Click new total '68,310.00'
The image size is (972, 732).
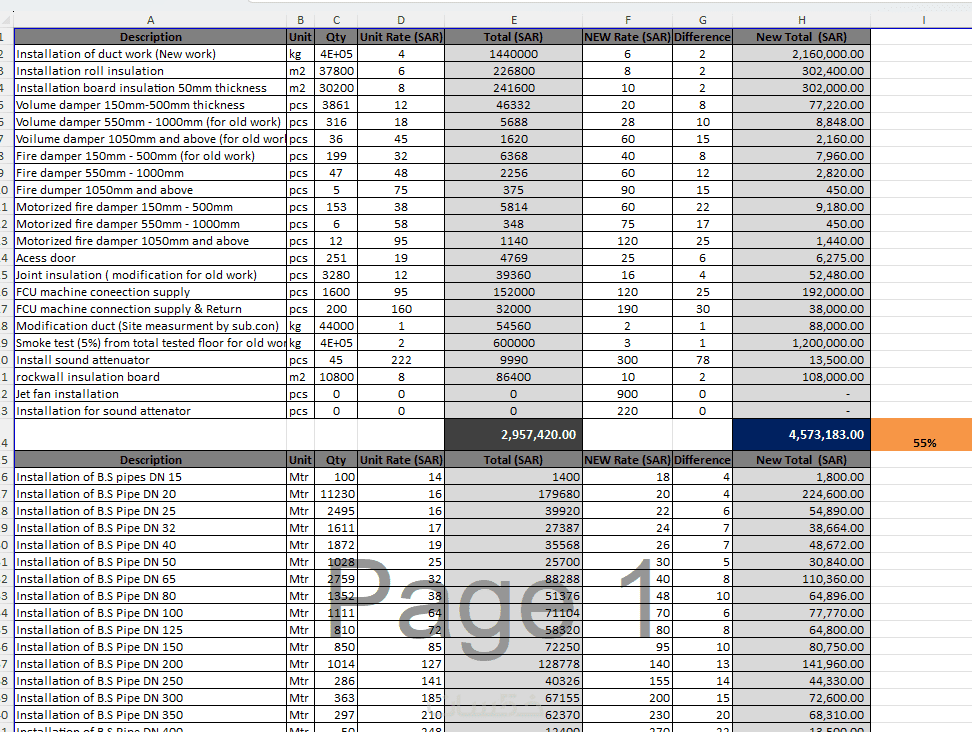(x=802, y=715)
